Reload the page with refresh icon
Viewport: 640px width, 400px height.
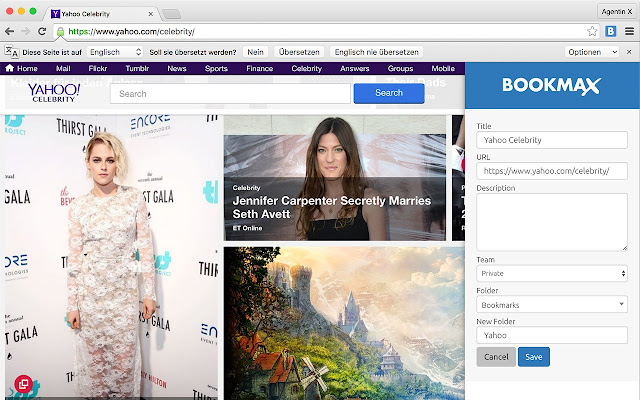[x=42, y=31]
